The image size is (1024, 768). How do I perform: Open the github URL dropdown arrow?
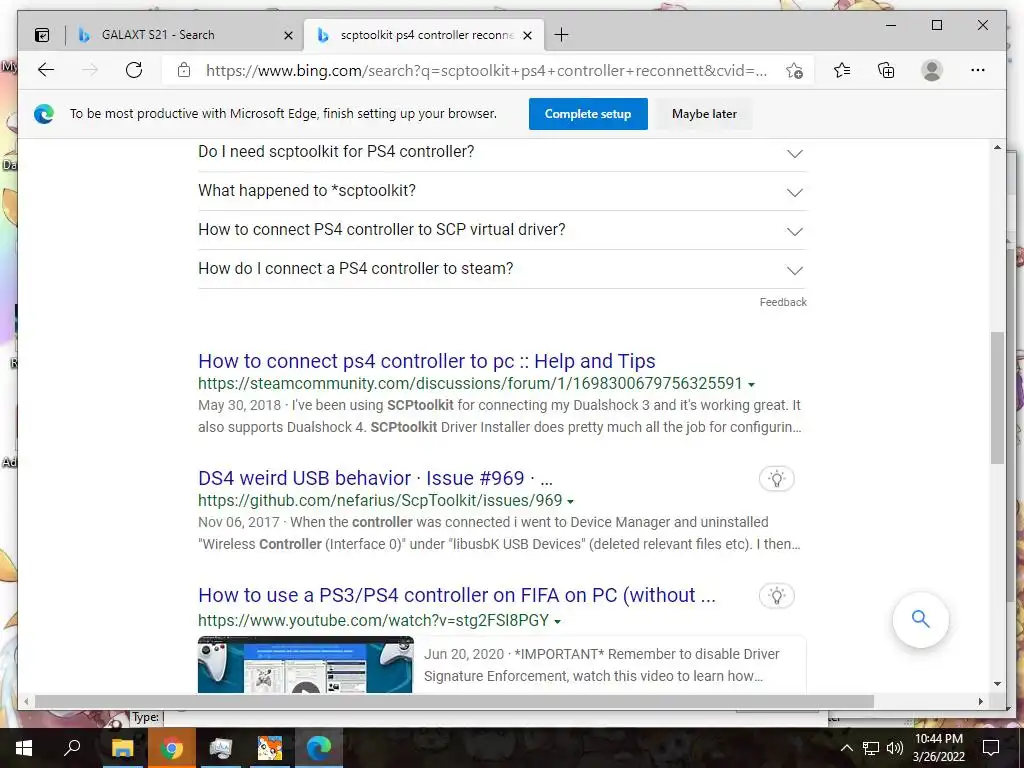tap(570, 502)
